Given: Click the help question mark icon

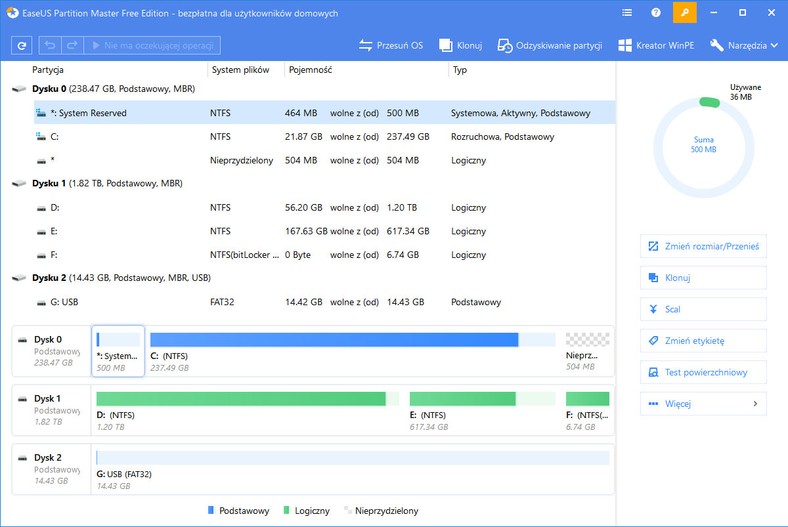Looking at the screenshot, I should (656, 13).
